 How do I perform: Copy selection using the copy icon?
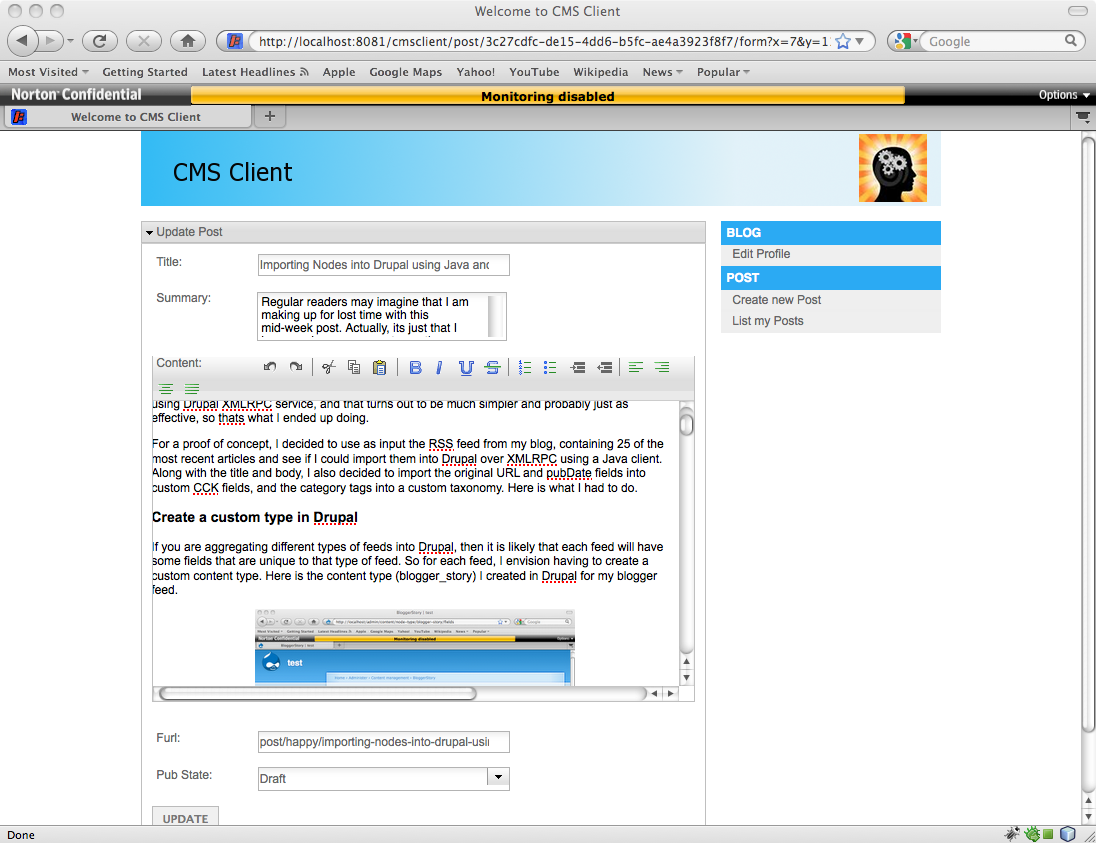pyautogui.click(x=354, y=368)
